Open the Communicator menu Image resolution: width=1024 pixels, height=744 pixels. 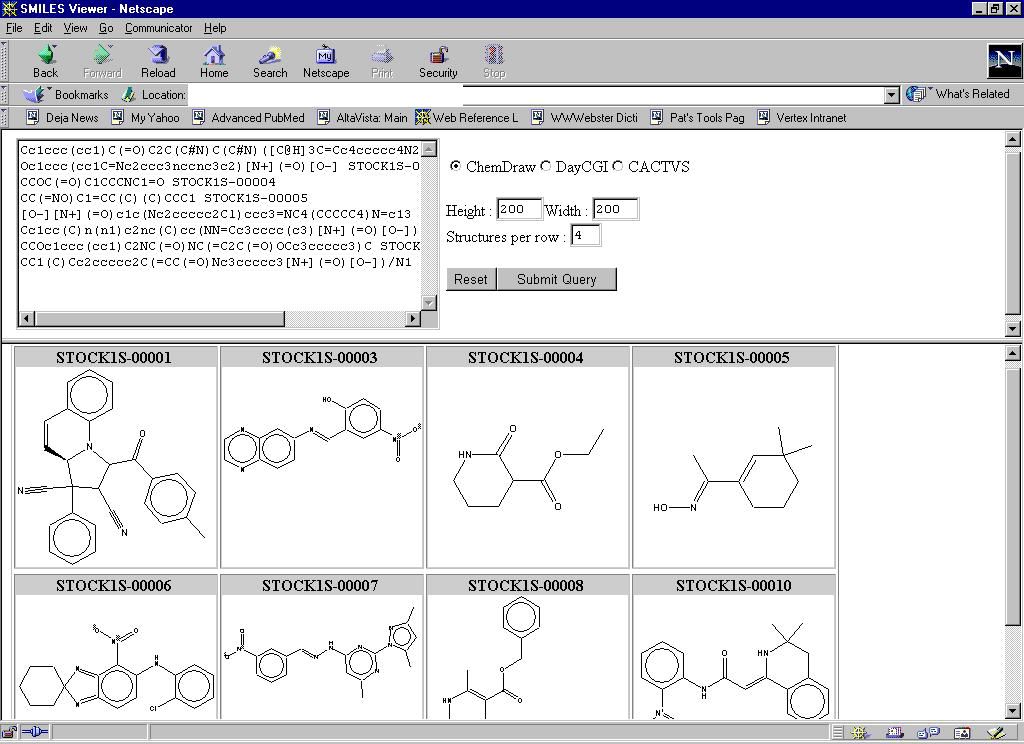point(159,28)
